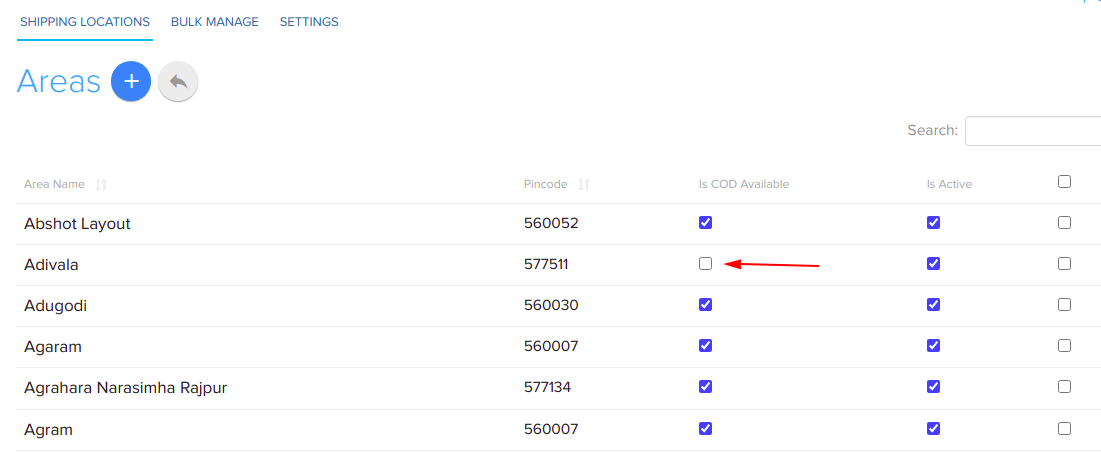Select the Abshot Layout row checkbox
Image resolution: width=1101 pixels, height=453 pixels.
(1064, 223)
